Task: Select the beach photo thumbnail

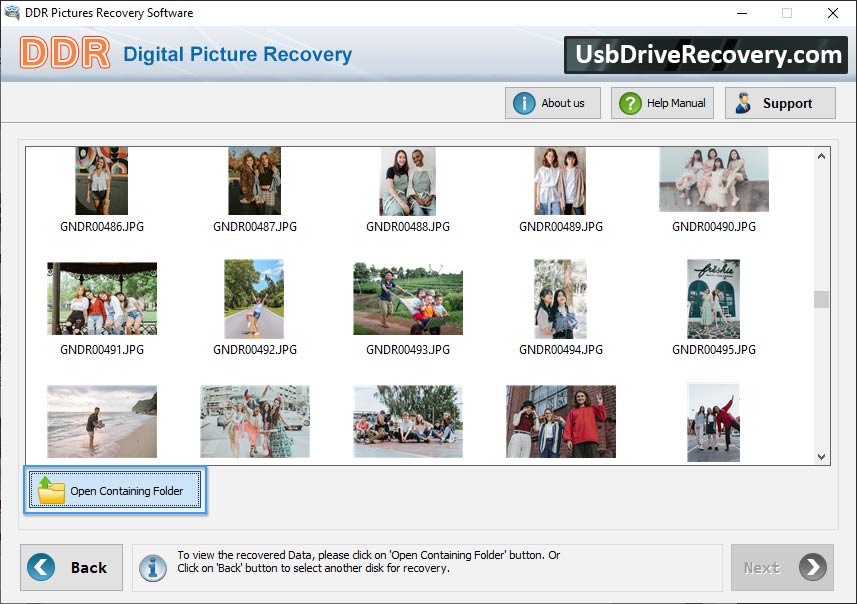Action: 102,421
